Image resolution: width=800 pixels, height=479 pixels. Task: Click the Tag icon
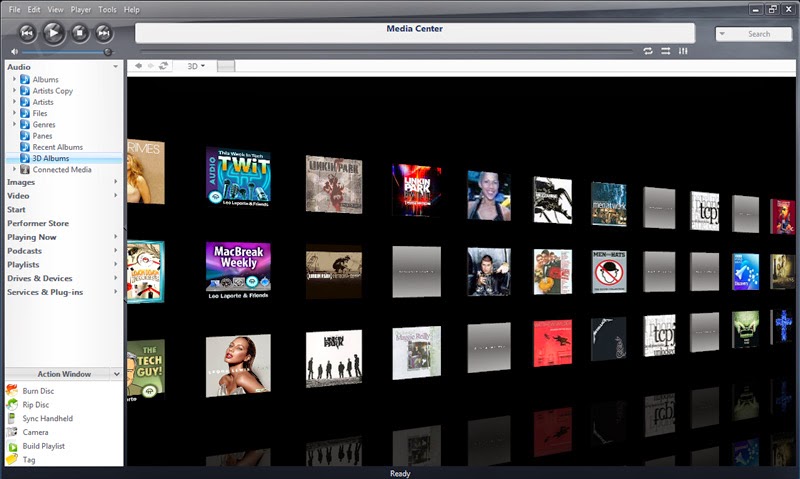pyautogui.click(x=12, y=460)
